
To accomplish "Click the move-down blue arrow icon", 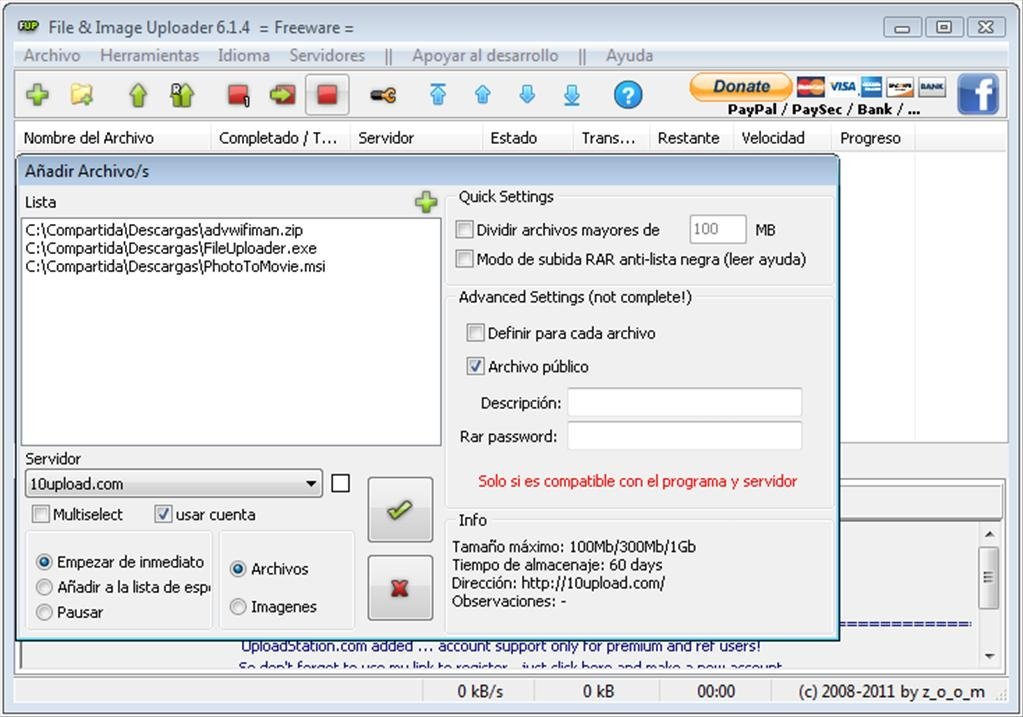I will coord(527,95).
